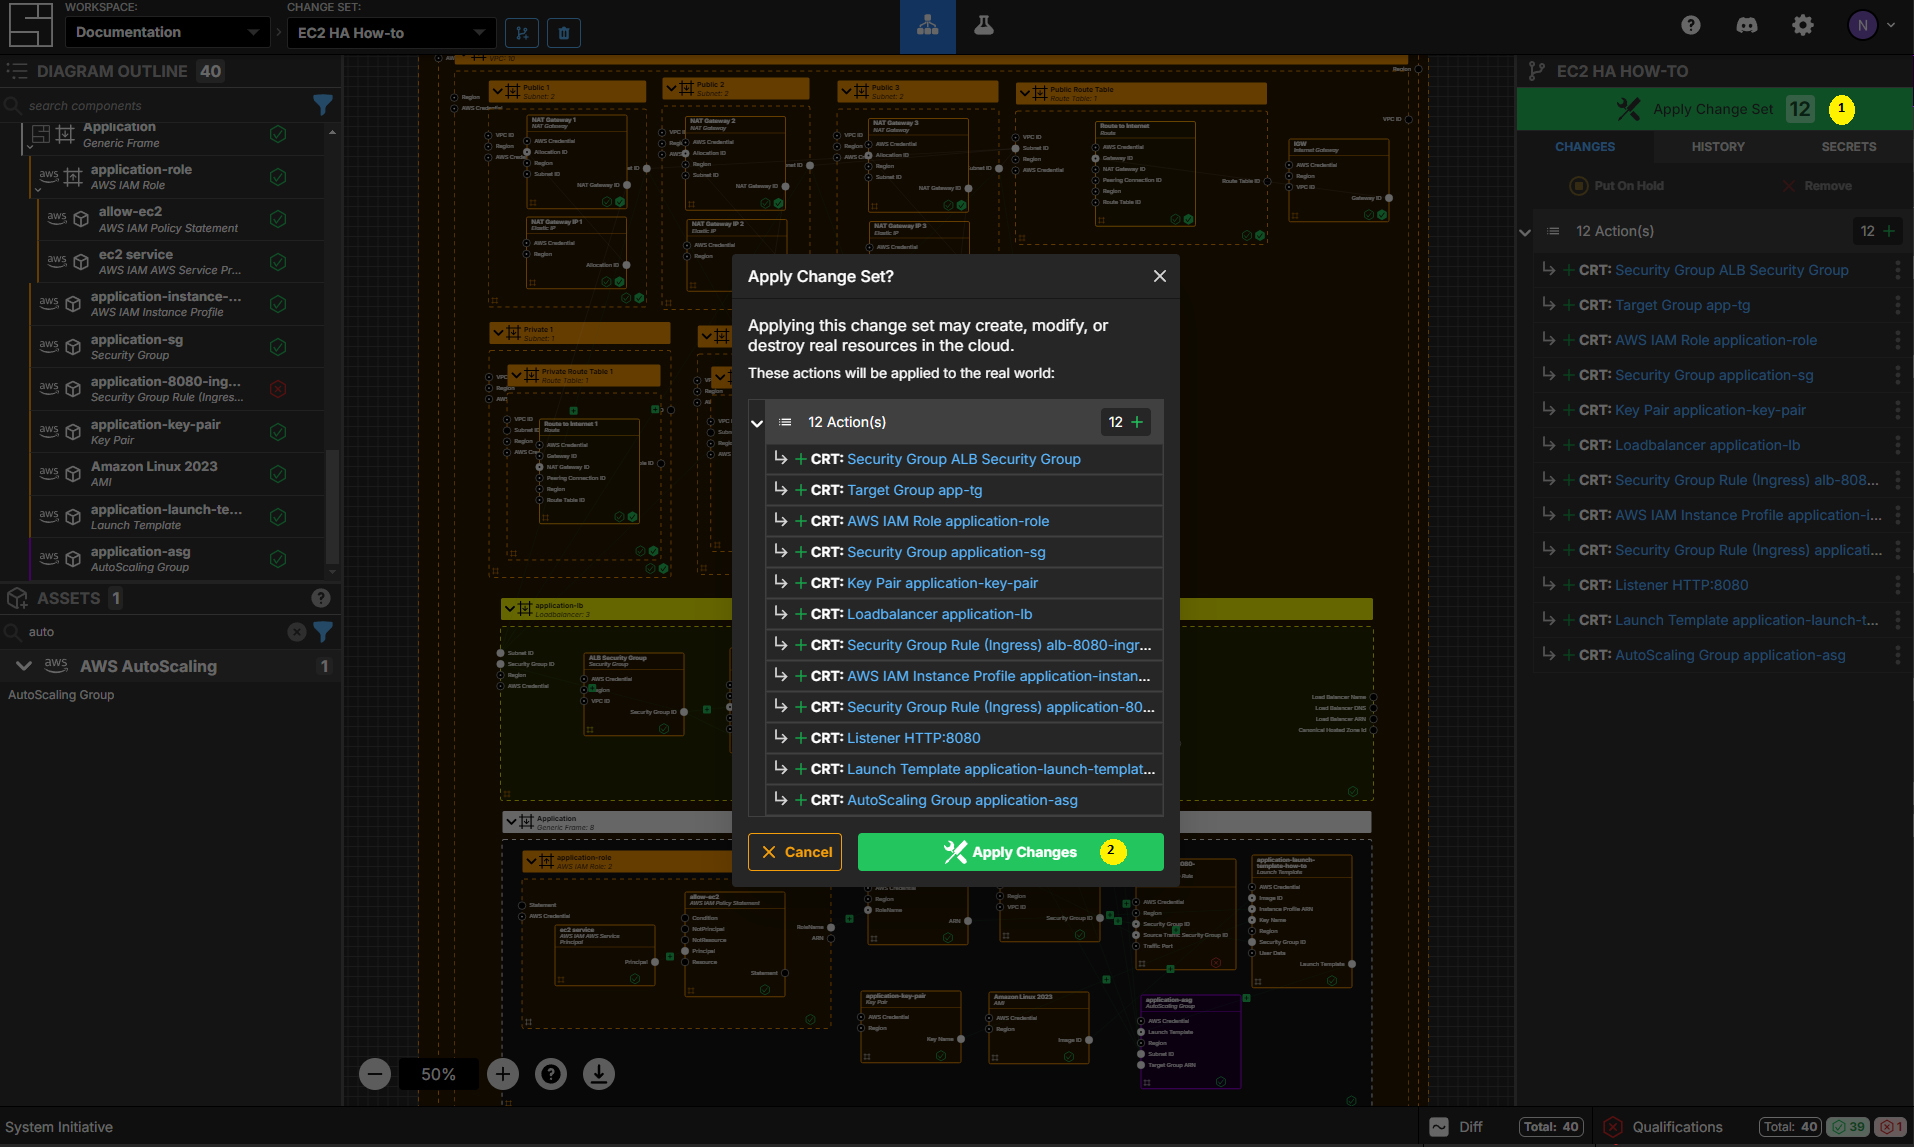
Task: Click the diagram outline filter icon
Action: click(x=322, y=104)
